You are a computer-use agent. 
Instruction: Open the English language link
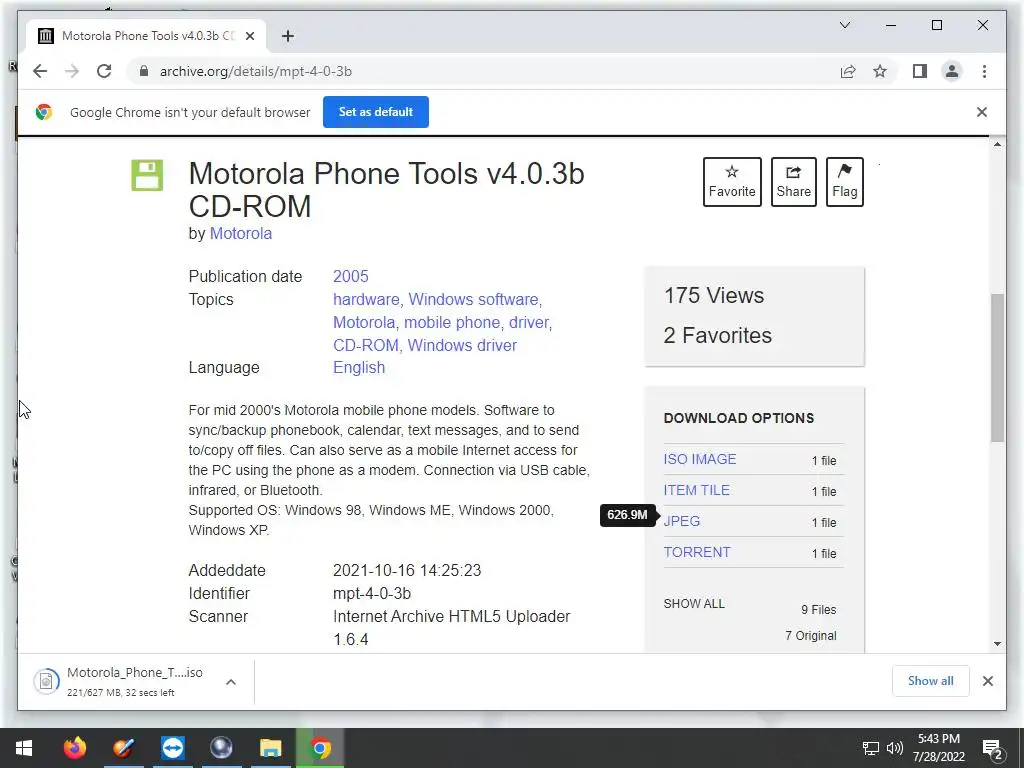[359, 368]
